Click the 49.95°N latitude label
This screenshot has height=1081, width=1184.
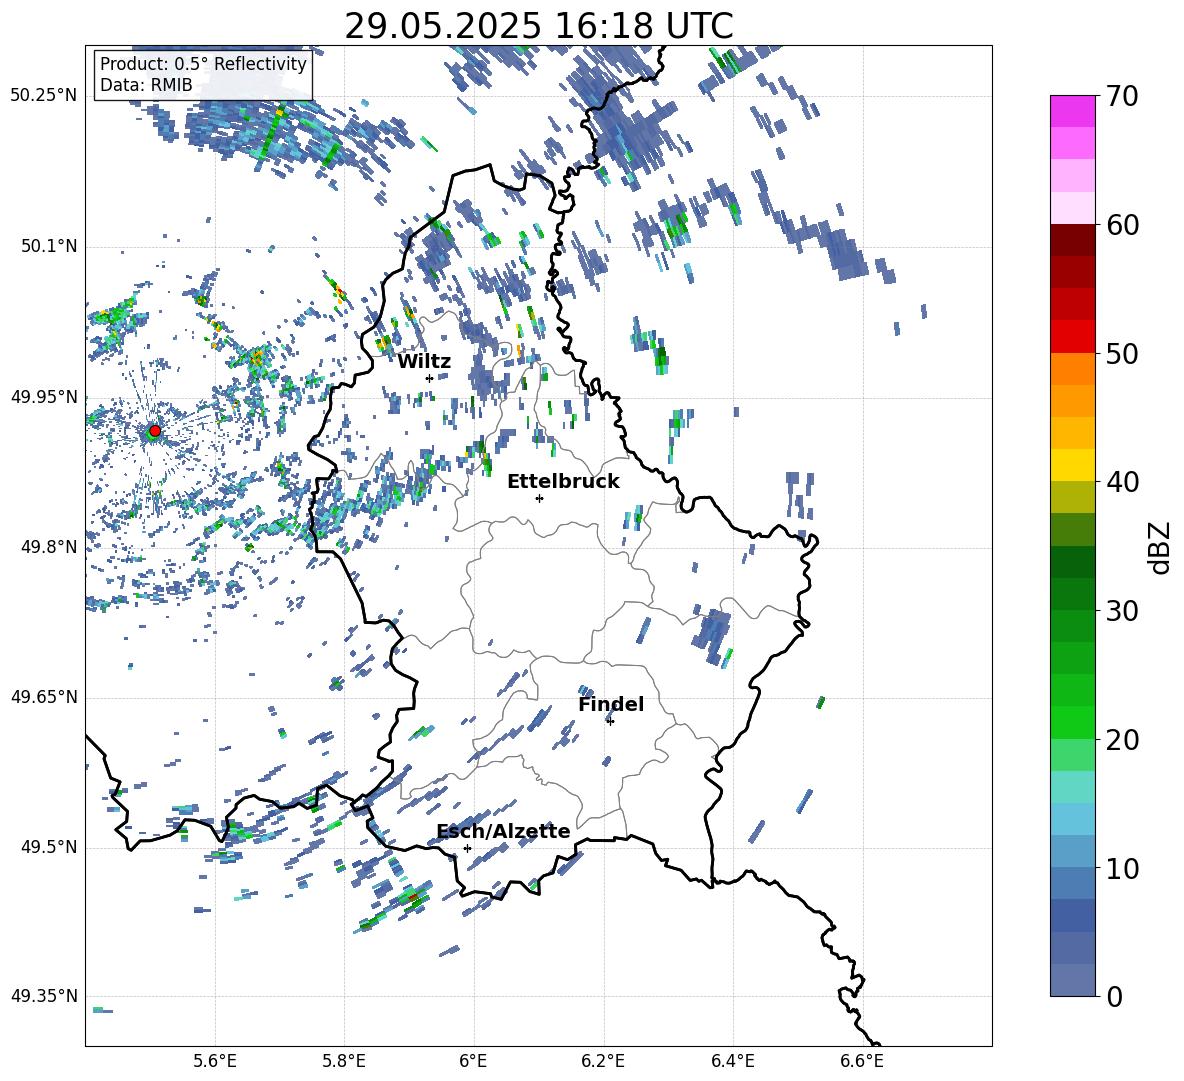(44, 397)
